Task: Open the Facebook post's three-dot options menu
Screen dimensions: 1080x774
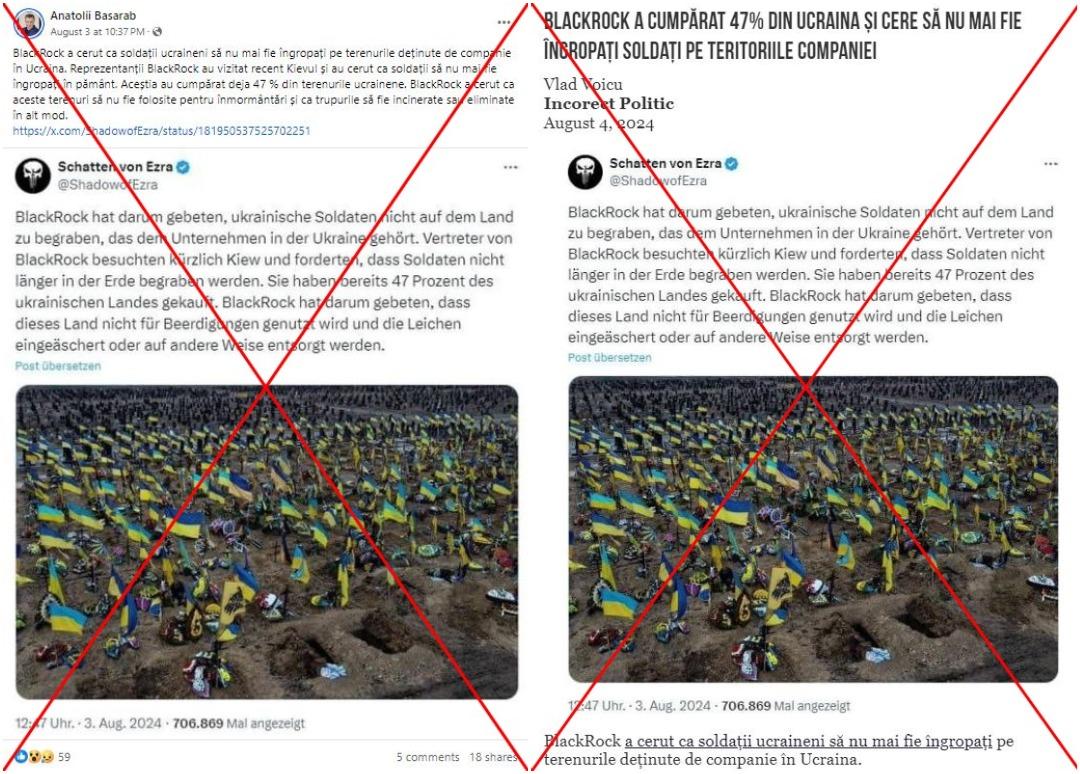Action: point(505,23)
